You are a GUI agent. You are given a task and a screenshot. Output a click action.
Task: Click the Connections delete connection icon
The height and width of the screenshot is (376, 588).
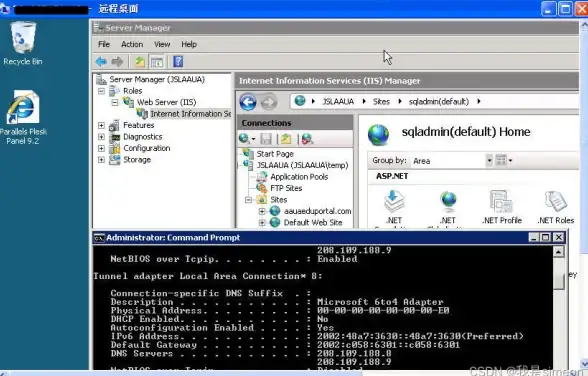click(307, 139)
